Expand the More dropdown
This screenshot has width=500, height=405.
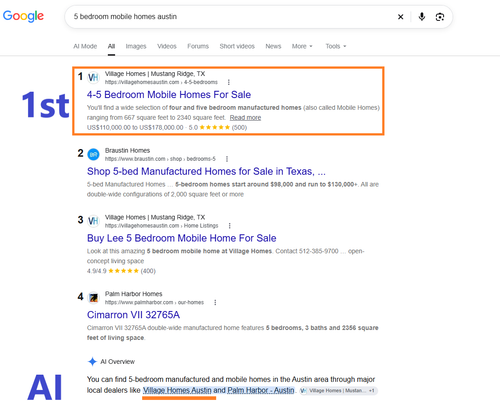302,46
